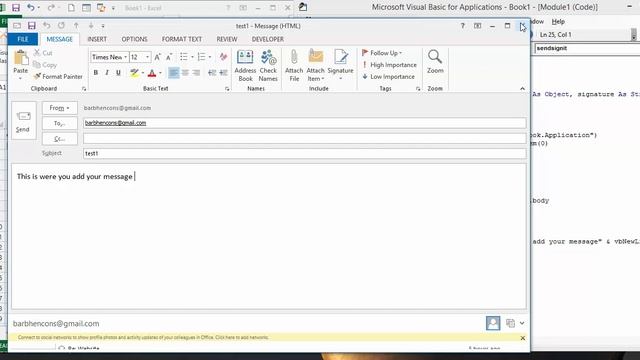Image resolution: width=640 pixels, height=360 pixels.
Task: Click the Previous Item up arrow
Action: tap(76, 26)
